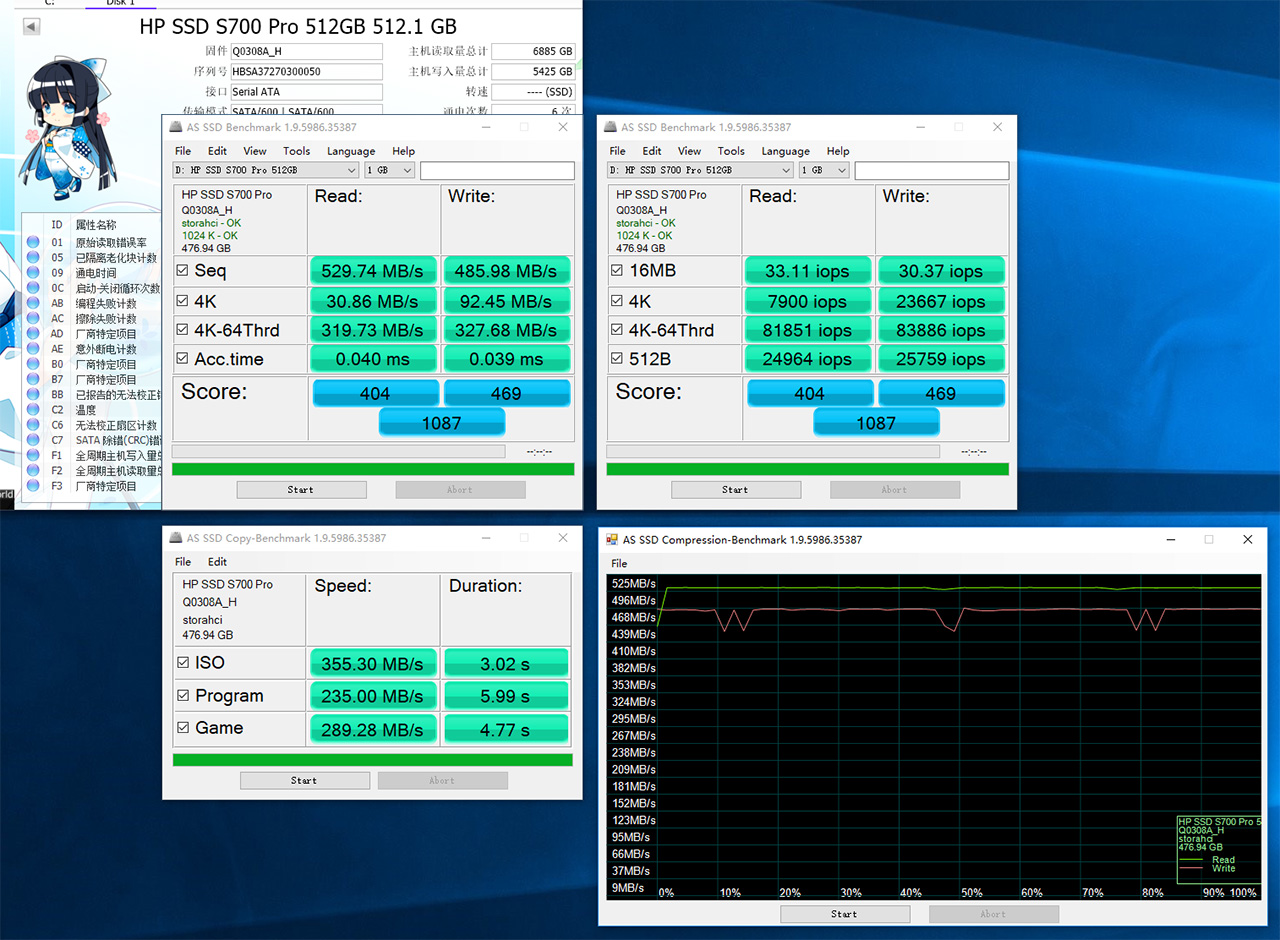Click the green progress bar in Copy-Benchmark
Screen dimensions: 1280x940
point(372,760)
